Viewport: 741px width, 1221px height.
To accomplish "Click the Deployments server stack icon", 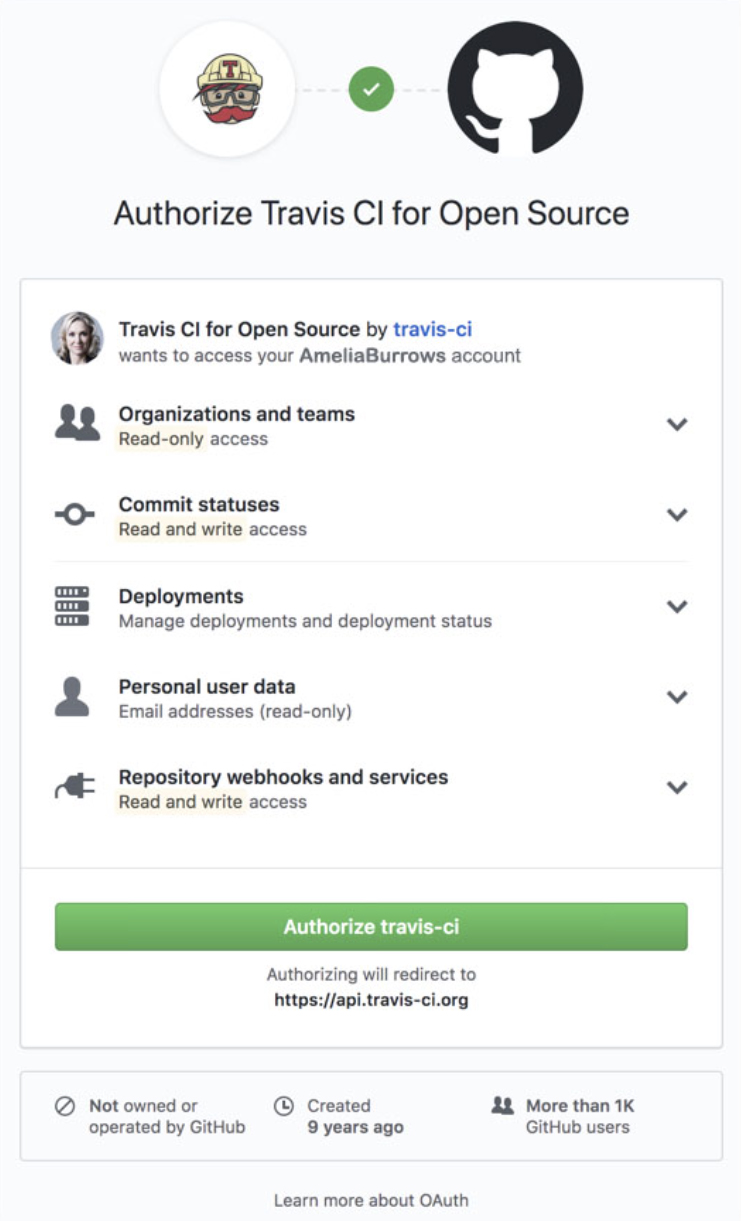I will pos(72,606).
